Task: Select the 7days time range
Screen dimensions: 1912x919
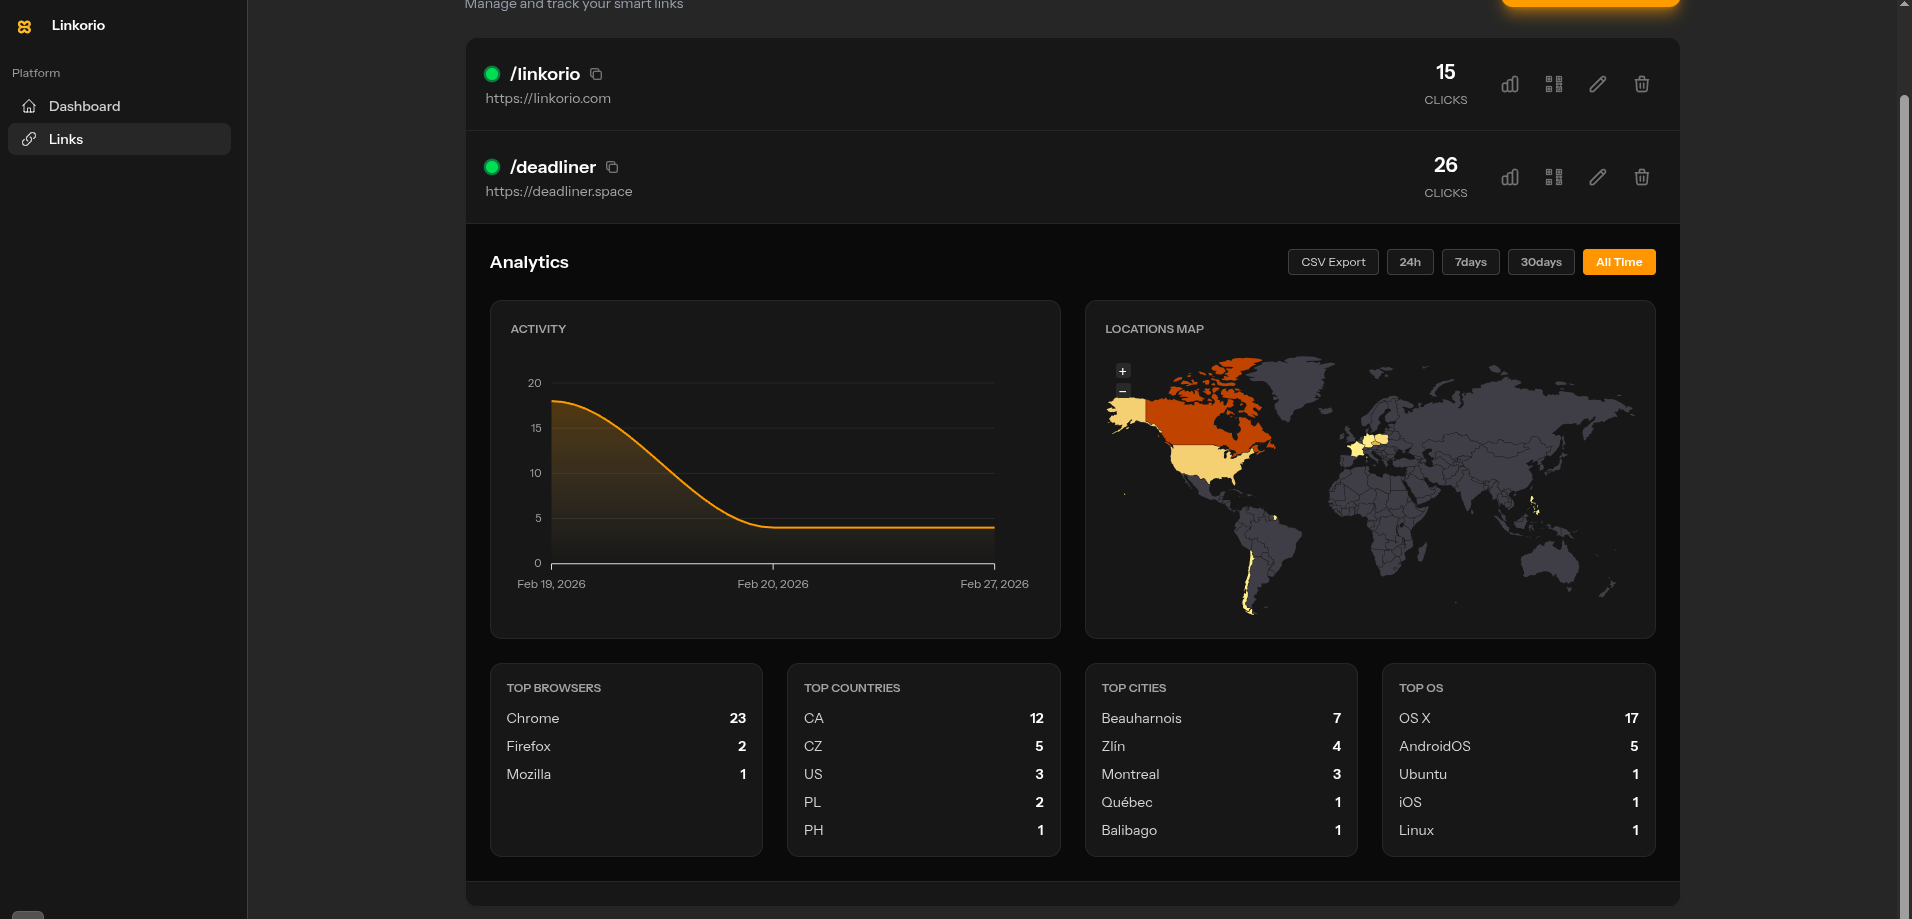Action: coord(1470,262)
